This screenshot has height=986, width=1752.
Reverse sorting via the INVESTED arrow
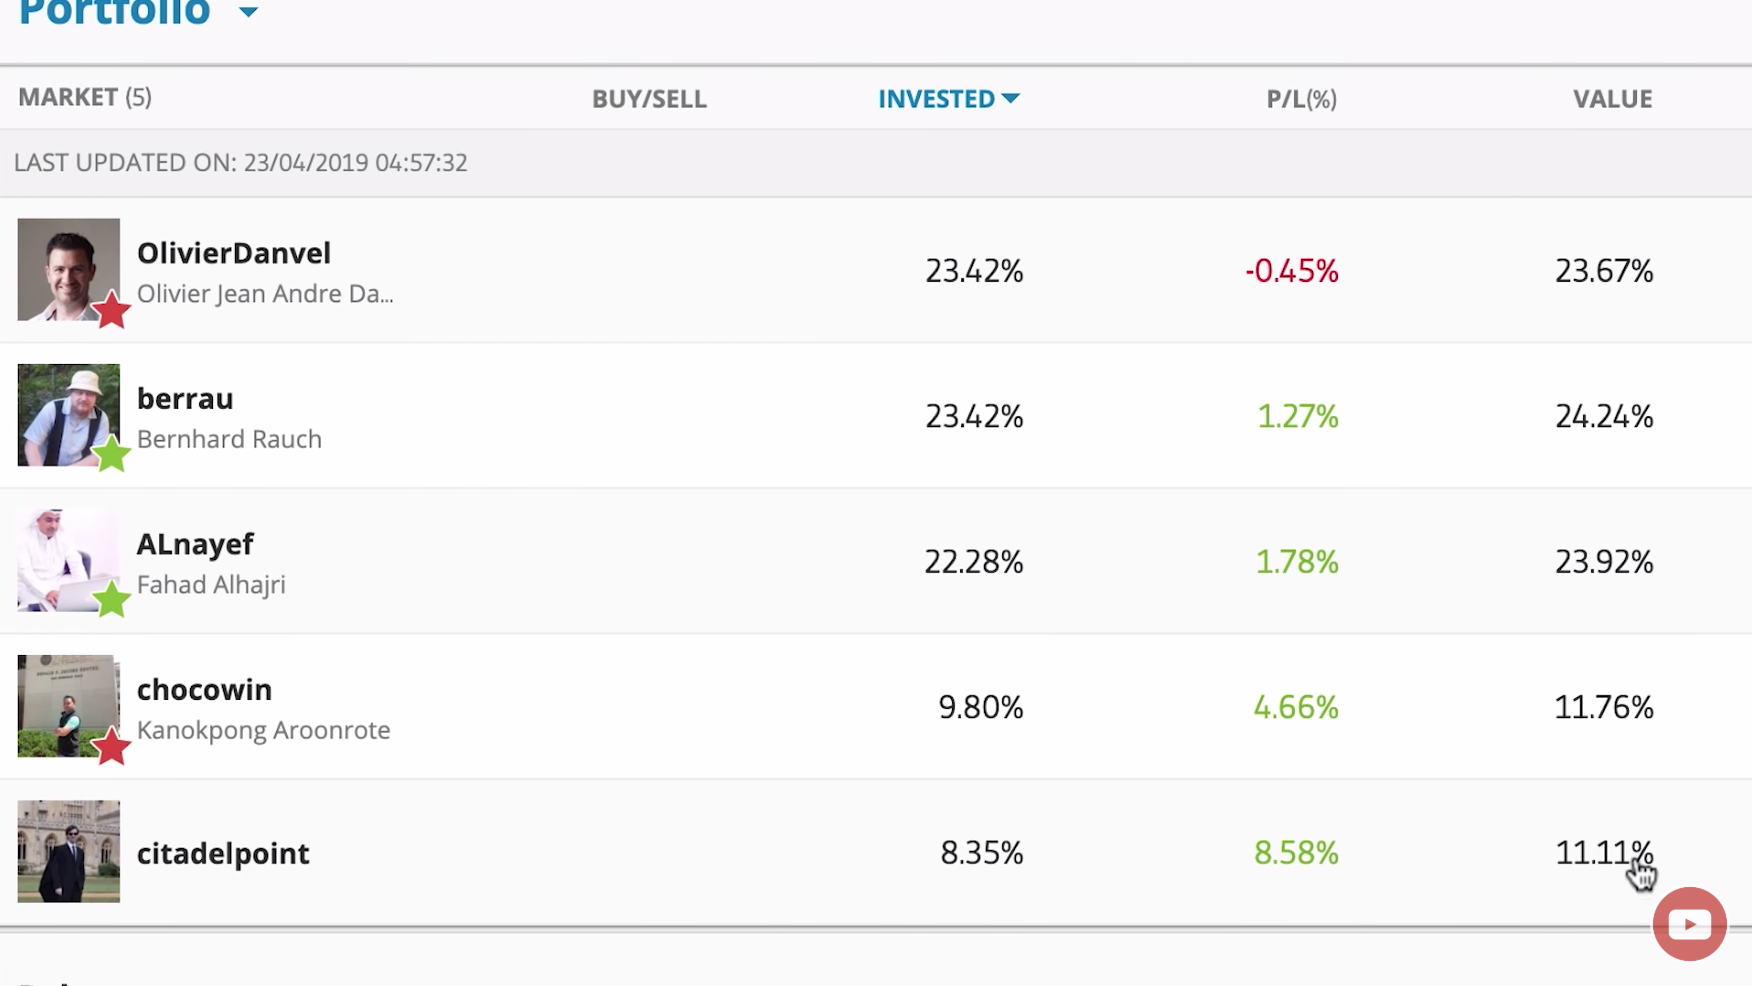1011,99
